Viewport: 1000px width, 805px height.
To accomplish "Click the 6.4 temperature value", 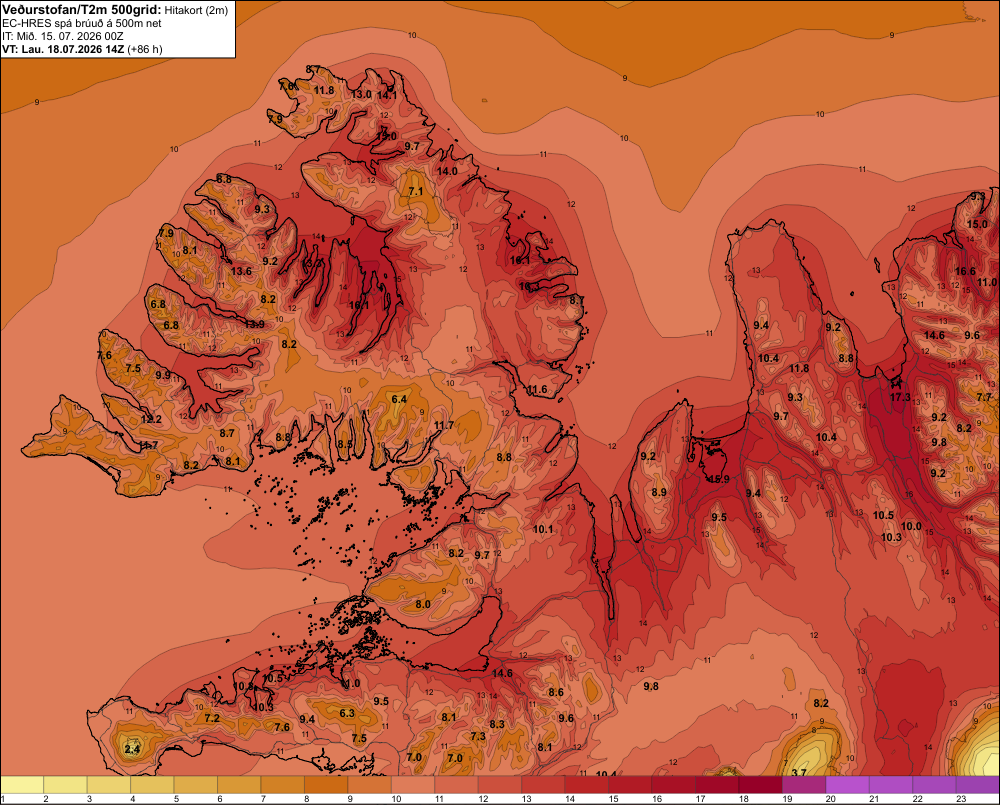I will click(399, 399).
